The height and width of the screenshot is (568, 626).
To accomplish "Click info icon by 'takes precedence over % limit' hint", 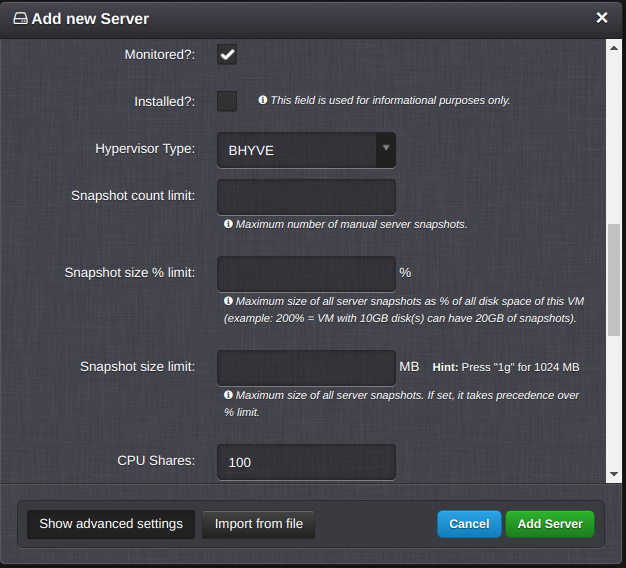I will [228, 395].
